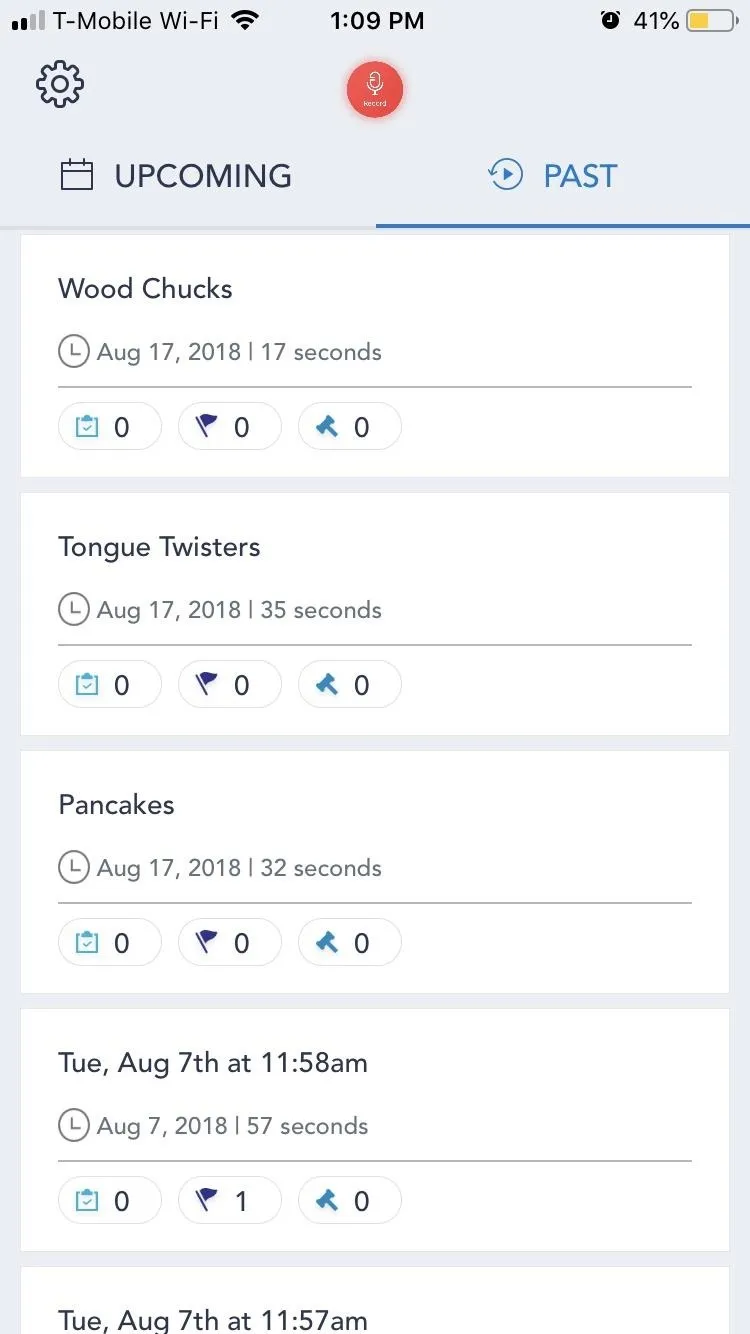
Task: Switch to the UPCOMING tab
Action: (x=176, y=176)
